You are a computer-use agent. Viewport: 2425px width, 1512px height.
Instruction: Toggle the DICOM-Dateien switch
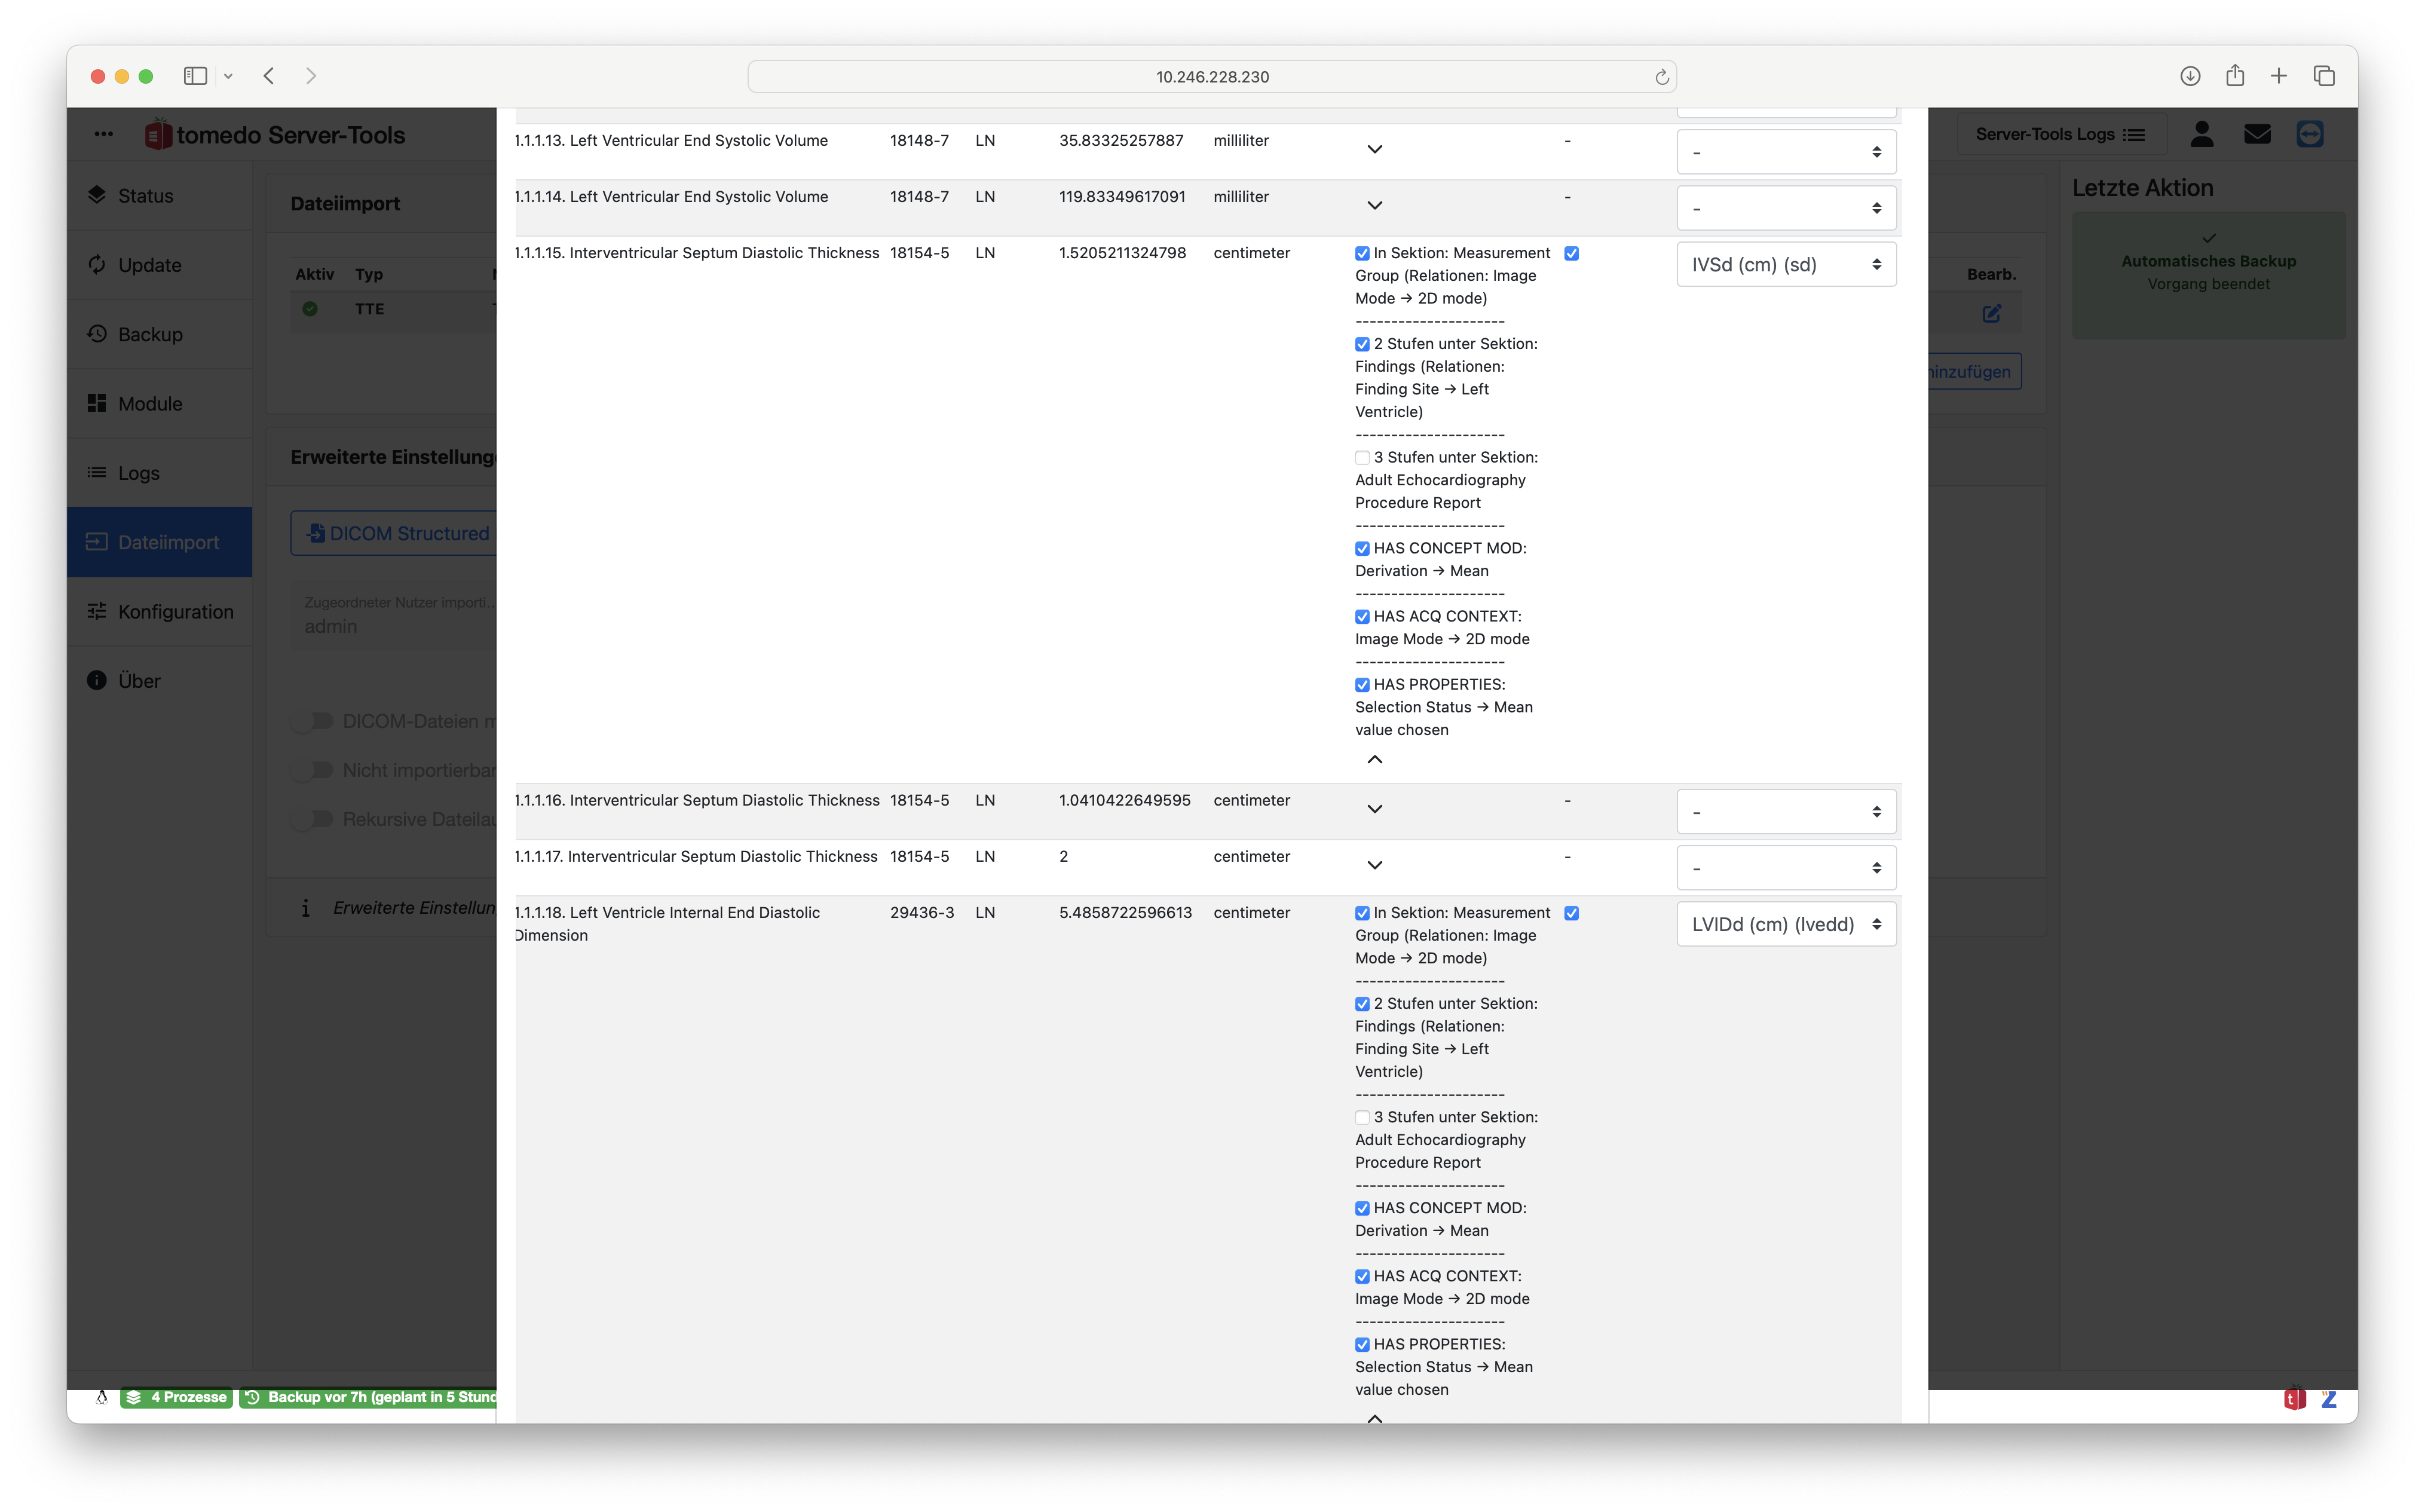tap(313, 721)
